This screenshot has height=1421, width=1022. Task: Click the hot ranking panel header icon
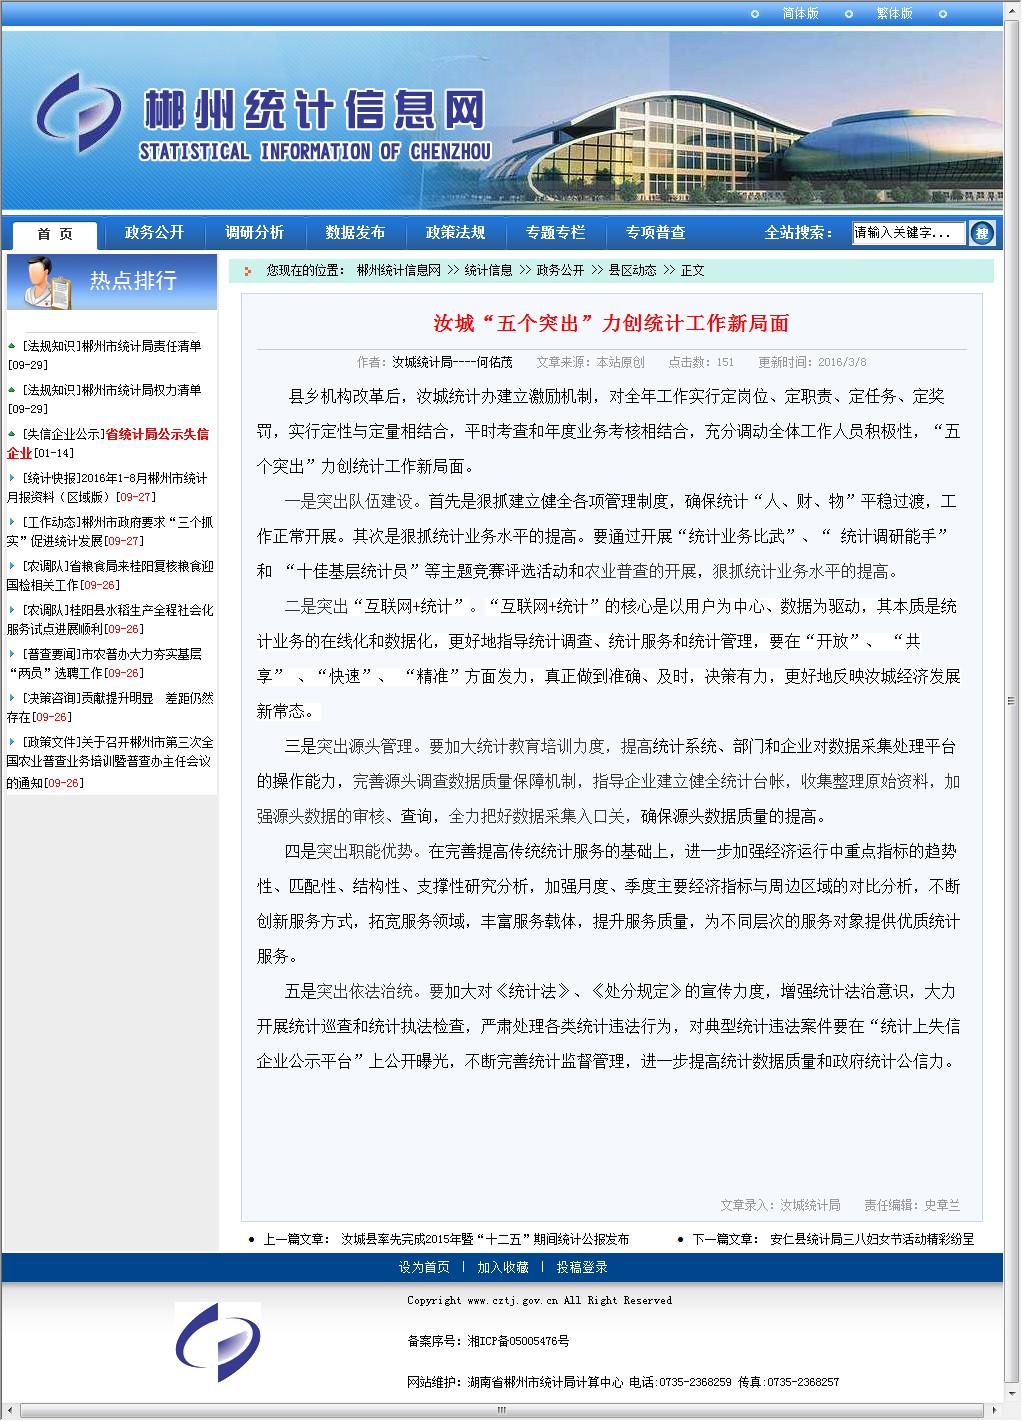tap(46, 281)
